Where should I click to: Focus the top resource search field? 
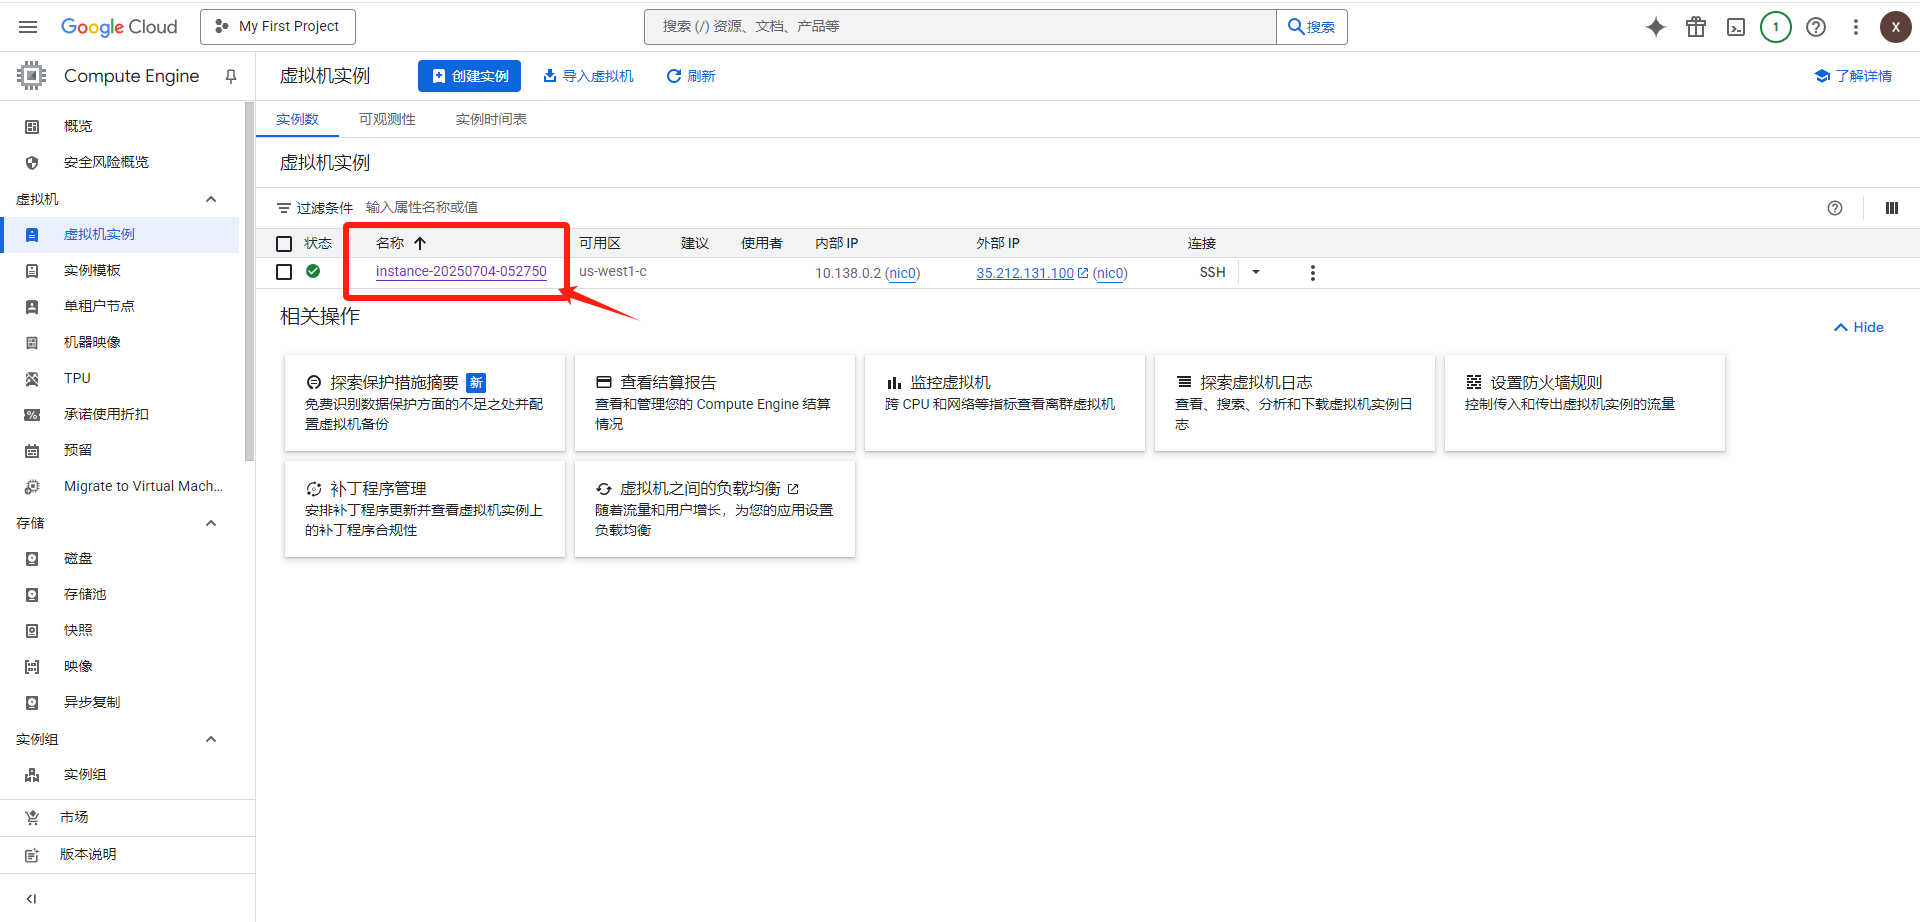click(x=960, y=27)
